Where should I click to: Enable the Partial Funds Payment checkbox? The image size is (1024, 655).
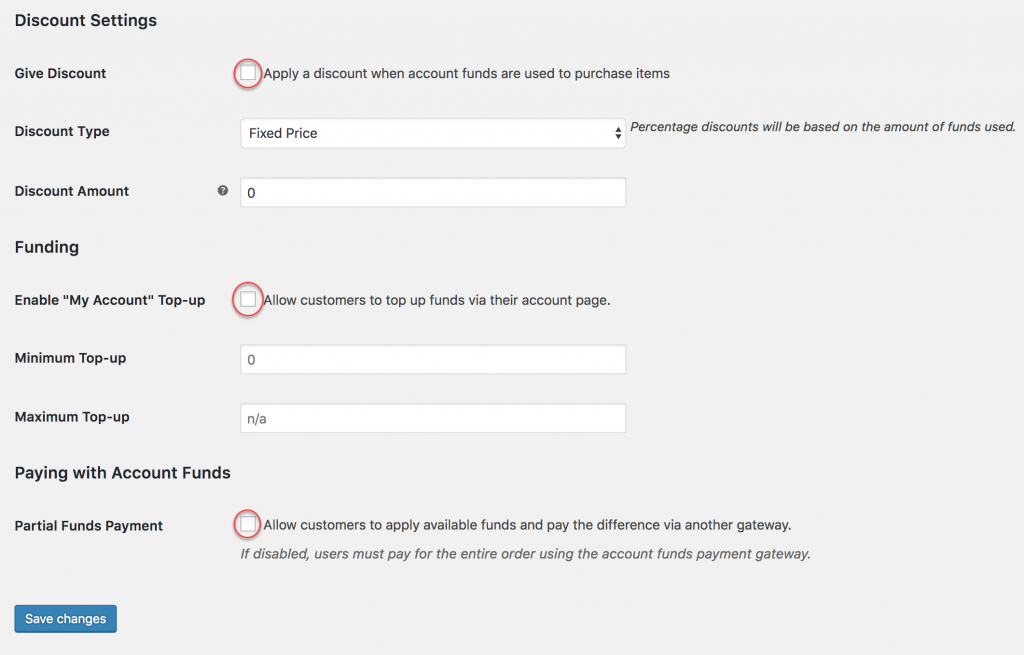247,524
